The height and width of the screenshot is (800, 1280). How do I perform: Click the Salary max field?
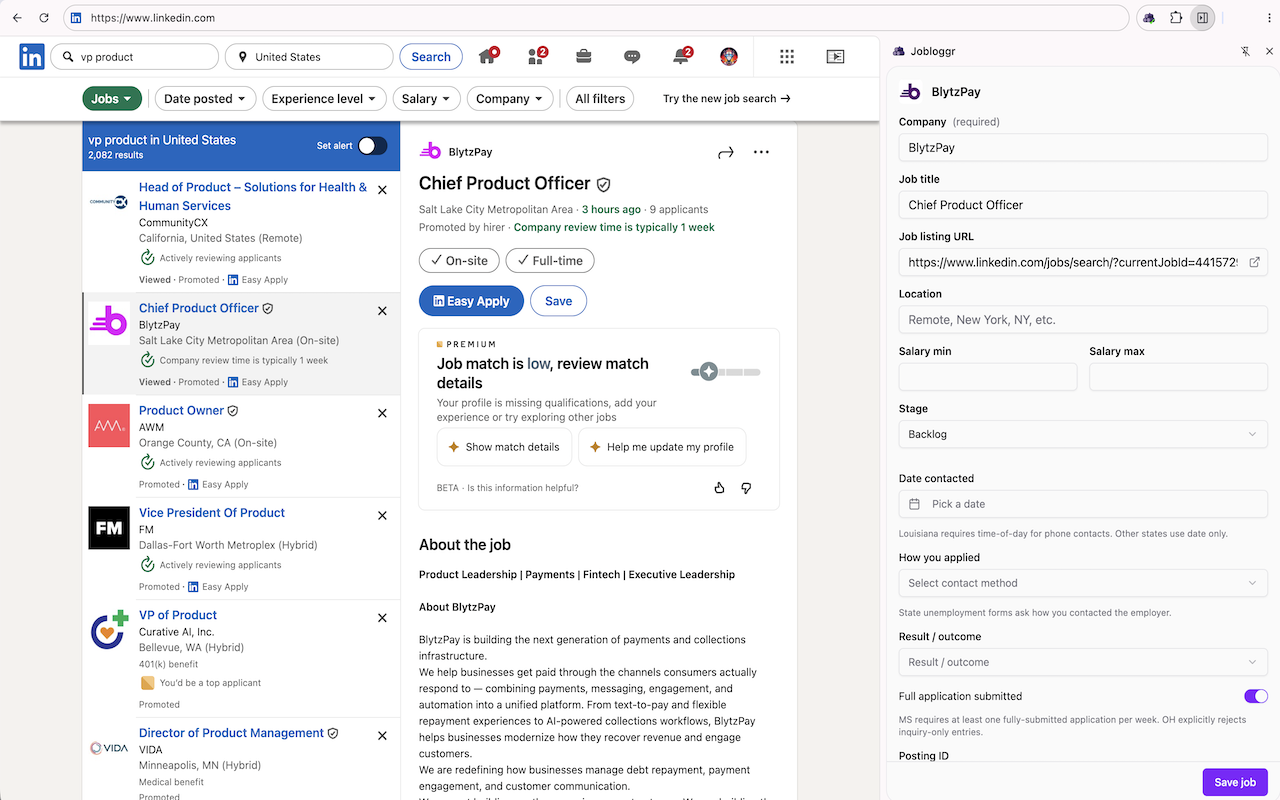(x=1178, y=377)
